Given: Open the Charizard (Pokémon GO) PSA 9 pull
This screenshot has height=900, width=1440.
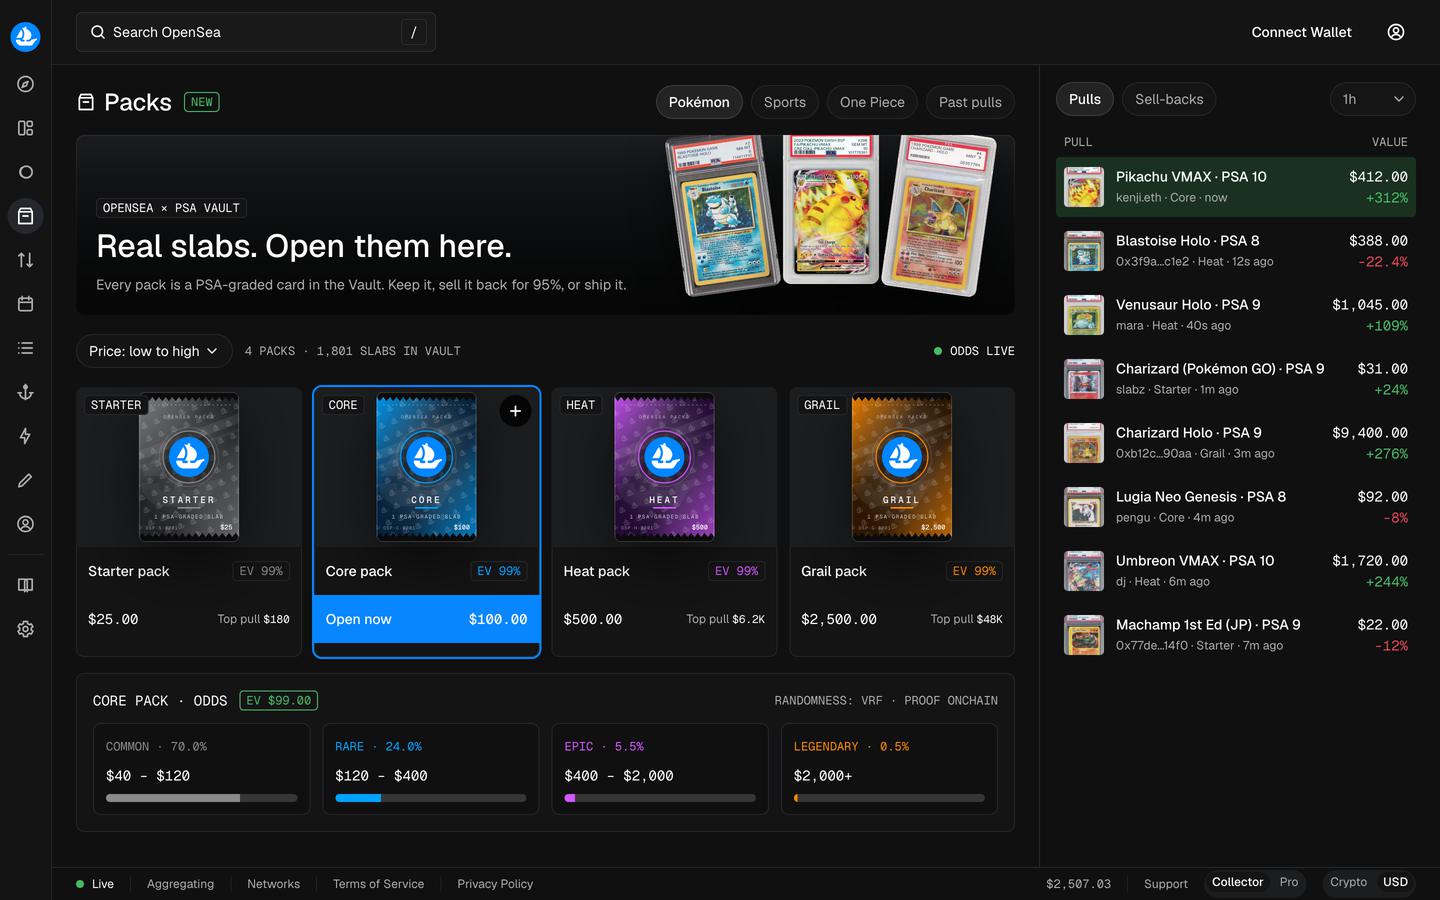Looking at the screenshot, I should 1236,379.
